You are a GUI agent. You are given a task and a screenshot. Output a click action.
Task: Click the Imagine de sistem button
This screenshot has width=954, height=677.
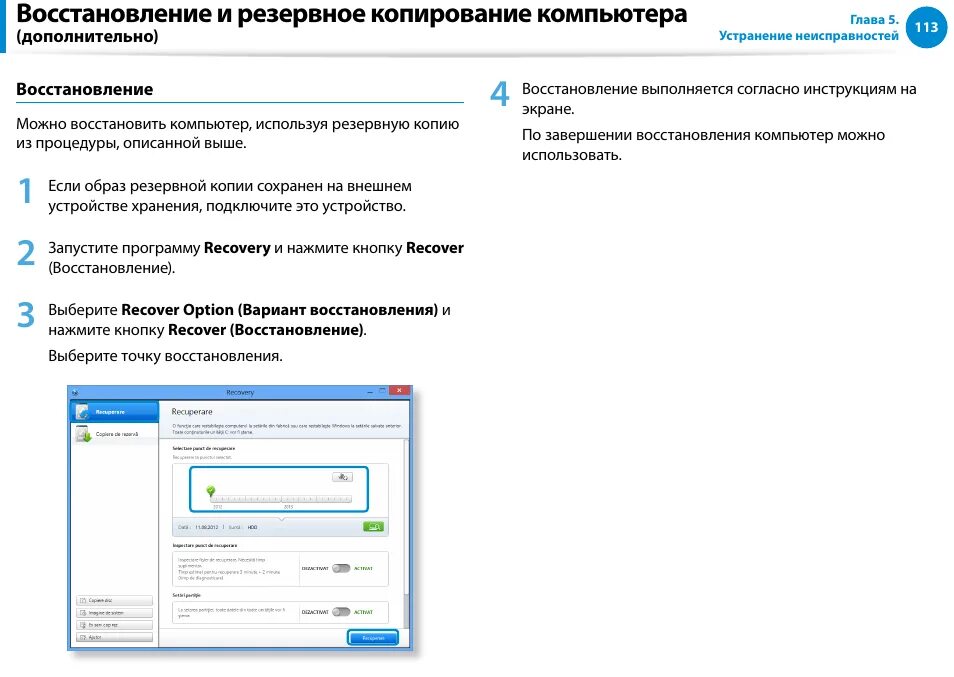114,613
